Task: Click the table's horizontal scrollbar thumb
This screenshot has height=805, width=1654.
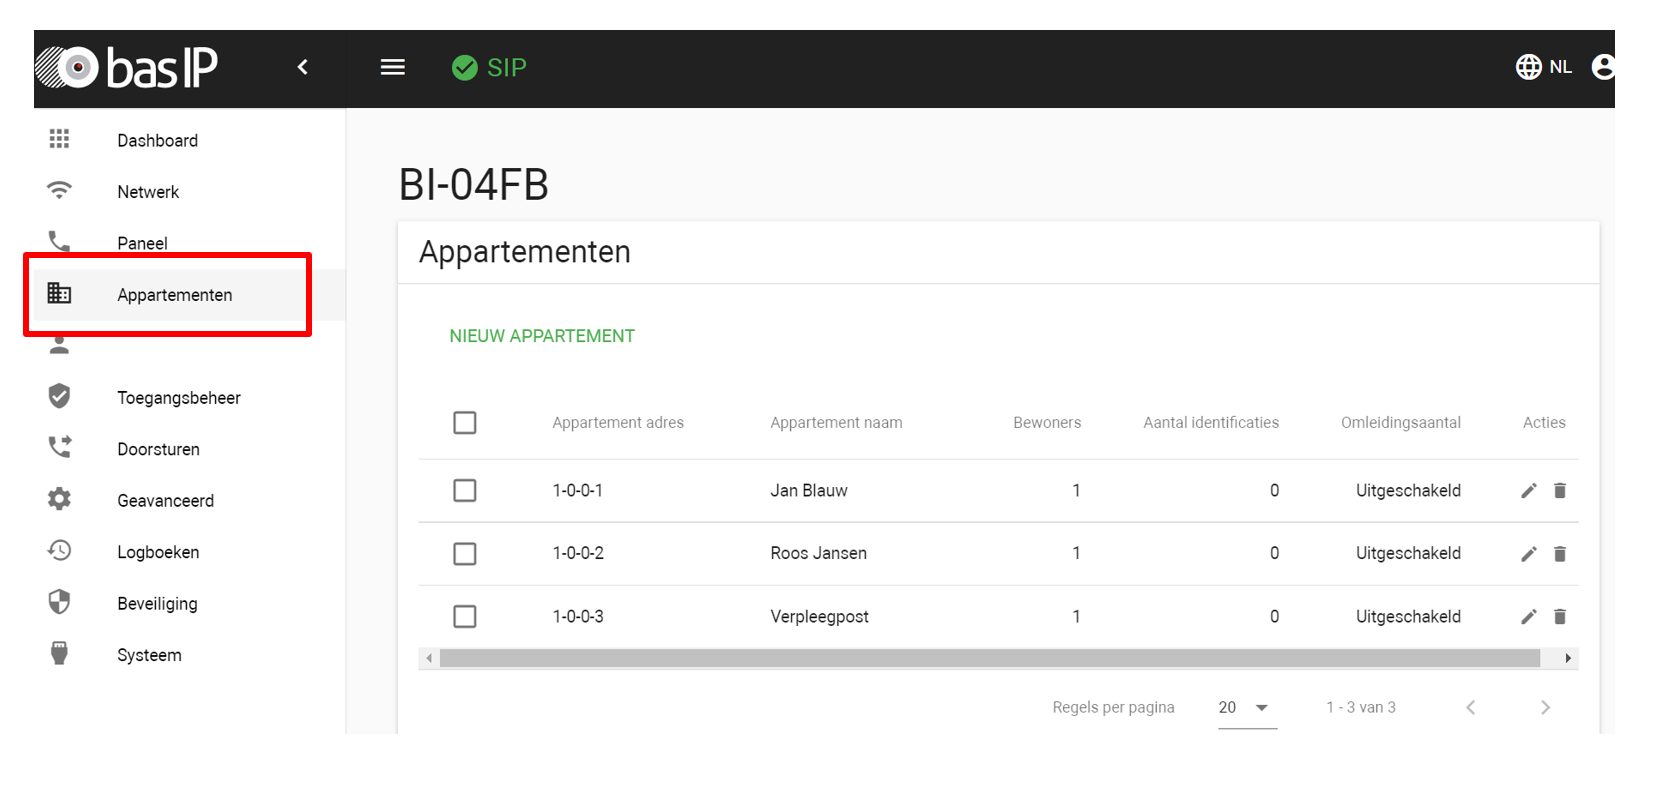Action: pos(990,658)
